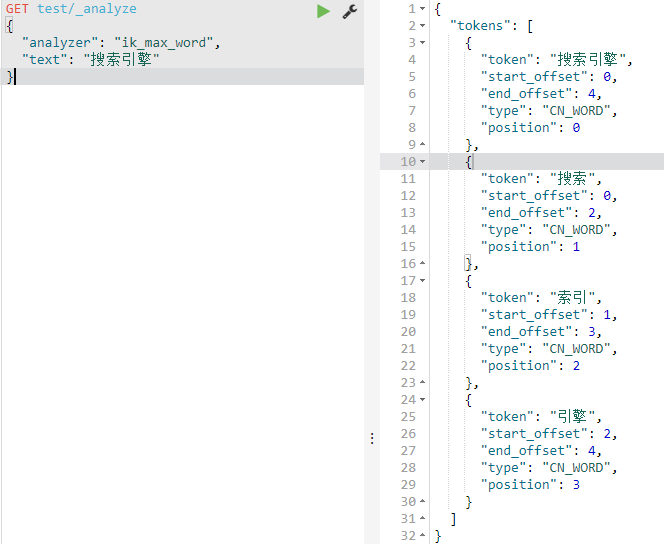Screen dimensions: 664x544
Task: Click fold arrow at line 16
Action: 423,263
